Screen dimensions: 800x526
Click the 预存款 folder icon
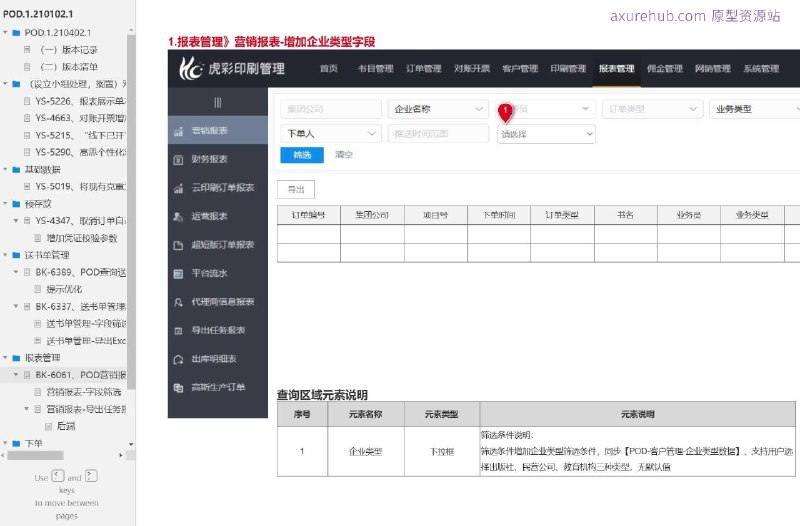[16, 204]
